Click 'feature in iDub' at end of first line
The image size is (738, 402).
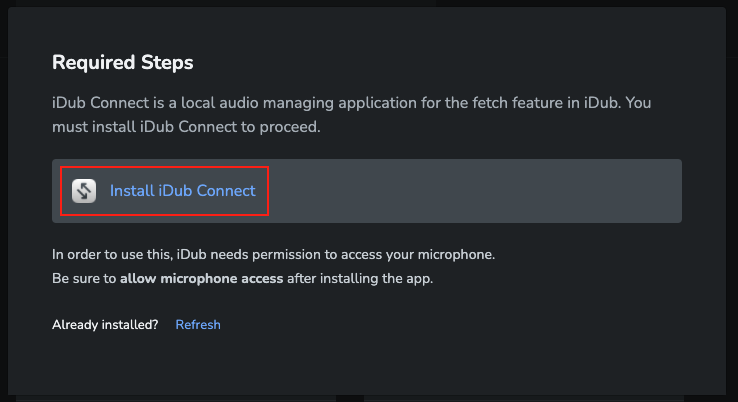click(x=575, y=104)
